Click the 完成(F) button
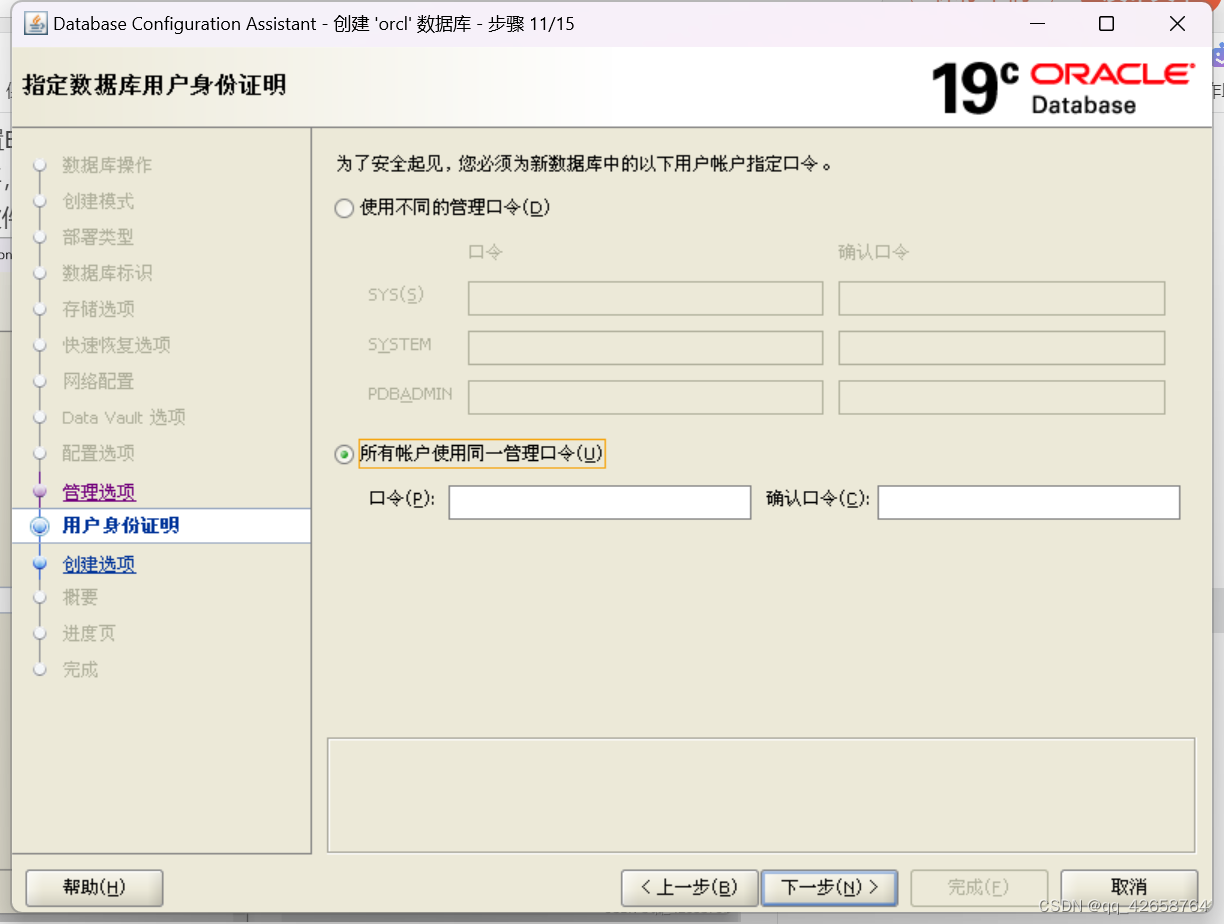1224x924 pixels. pos(979,887)
